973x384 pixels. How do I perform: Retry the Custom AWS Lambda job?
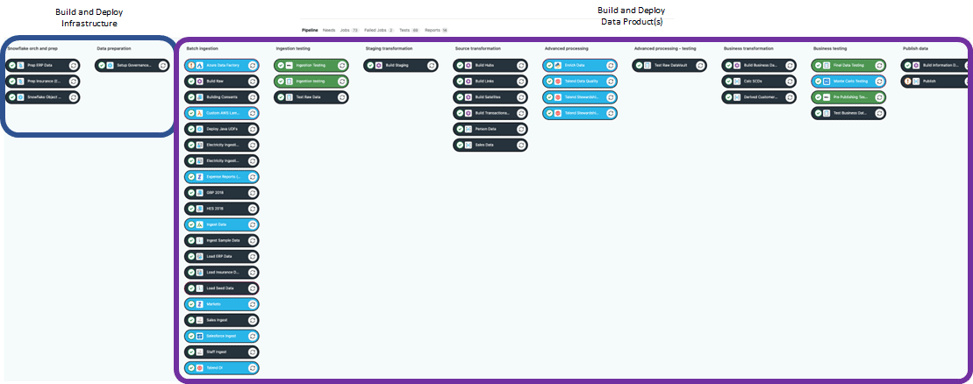[253, 113]
